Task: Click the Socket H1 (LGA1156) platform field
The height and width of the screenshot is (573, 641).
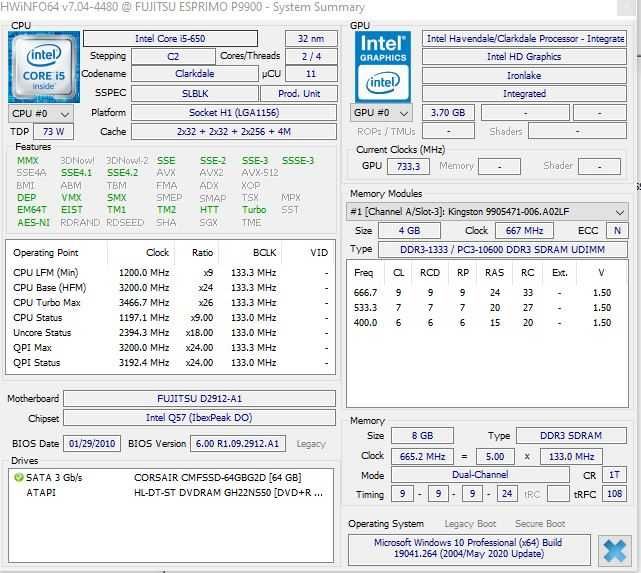Action: (234, 113)
